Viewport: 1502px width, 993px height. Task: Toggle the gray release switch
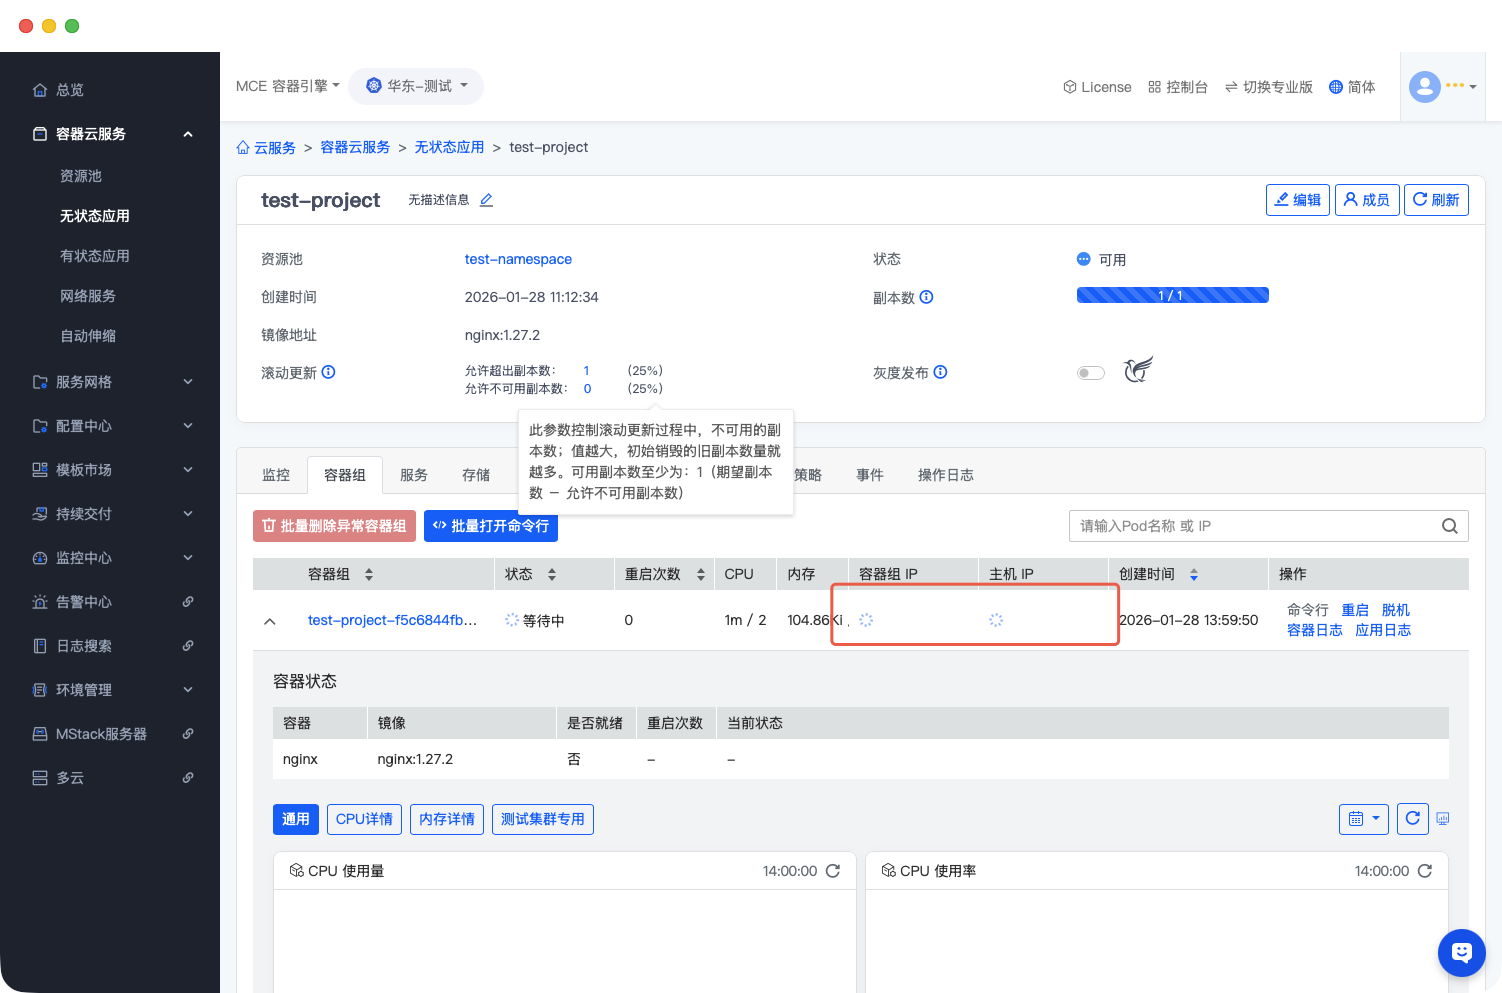1090,373
